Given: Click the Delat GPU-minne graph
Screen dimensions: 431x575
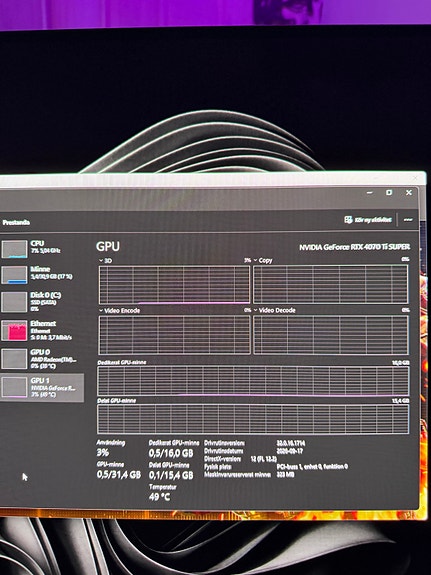Looking at the screenshot, I should pos(253,419).
